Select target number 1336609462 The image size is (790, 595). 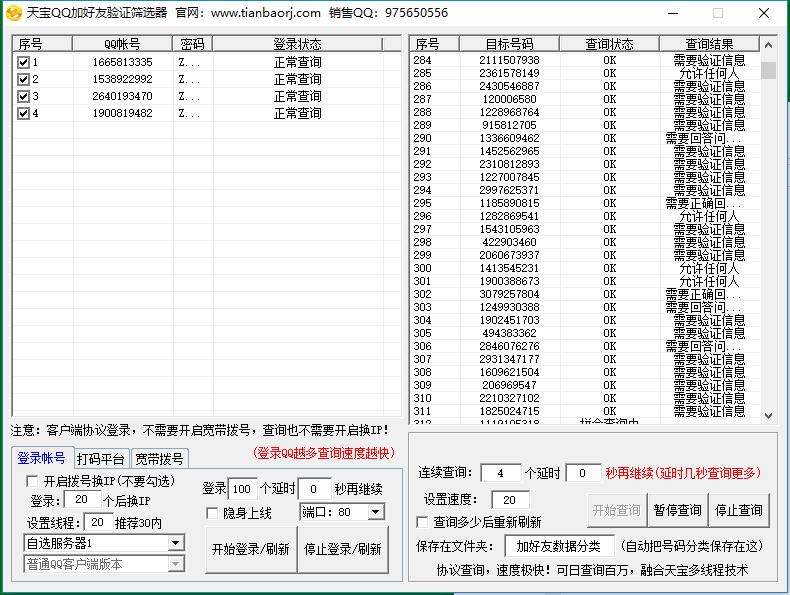pos(509,139)
